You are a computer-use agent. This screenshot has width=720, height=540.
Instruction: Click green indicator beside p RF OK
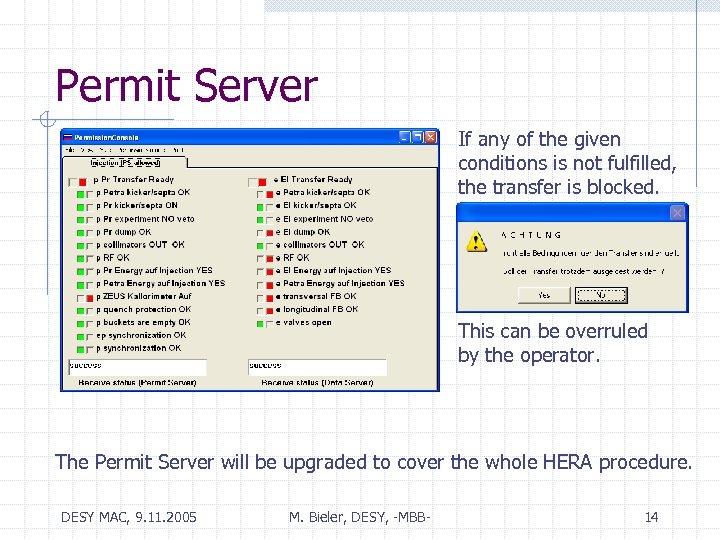tap(80, 259)
